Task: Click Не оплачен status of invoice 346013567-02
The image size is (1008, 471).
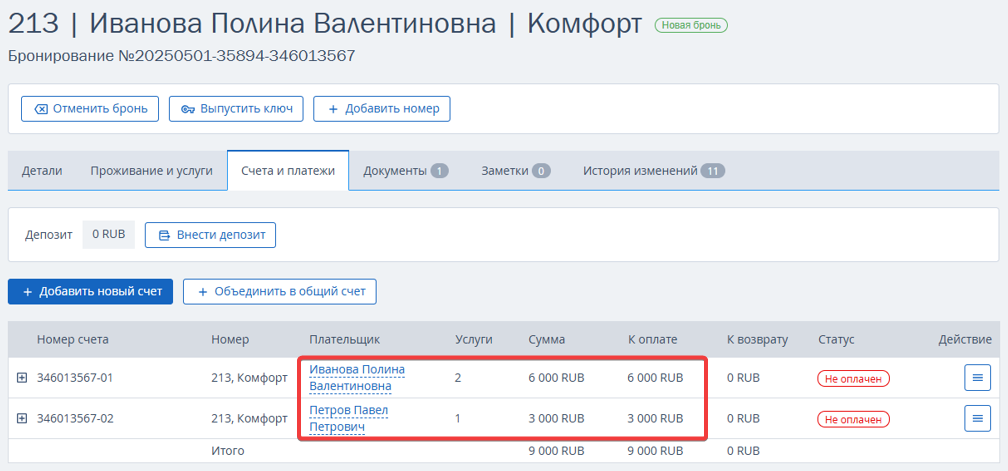Action: tap(853, 419)
